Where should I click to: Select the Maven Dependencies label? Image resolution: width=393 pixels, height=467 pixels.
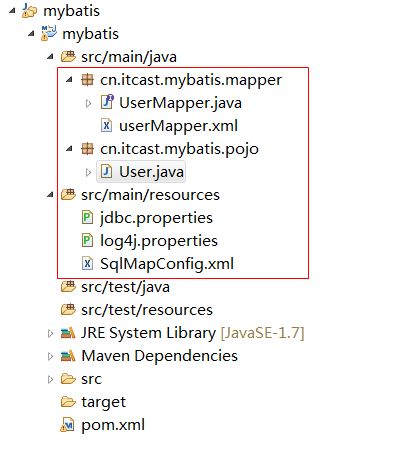pos(159,356)
